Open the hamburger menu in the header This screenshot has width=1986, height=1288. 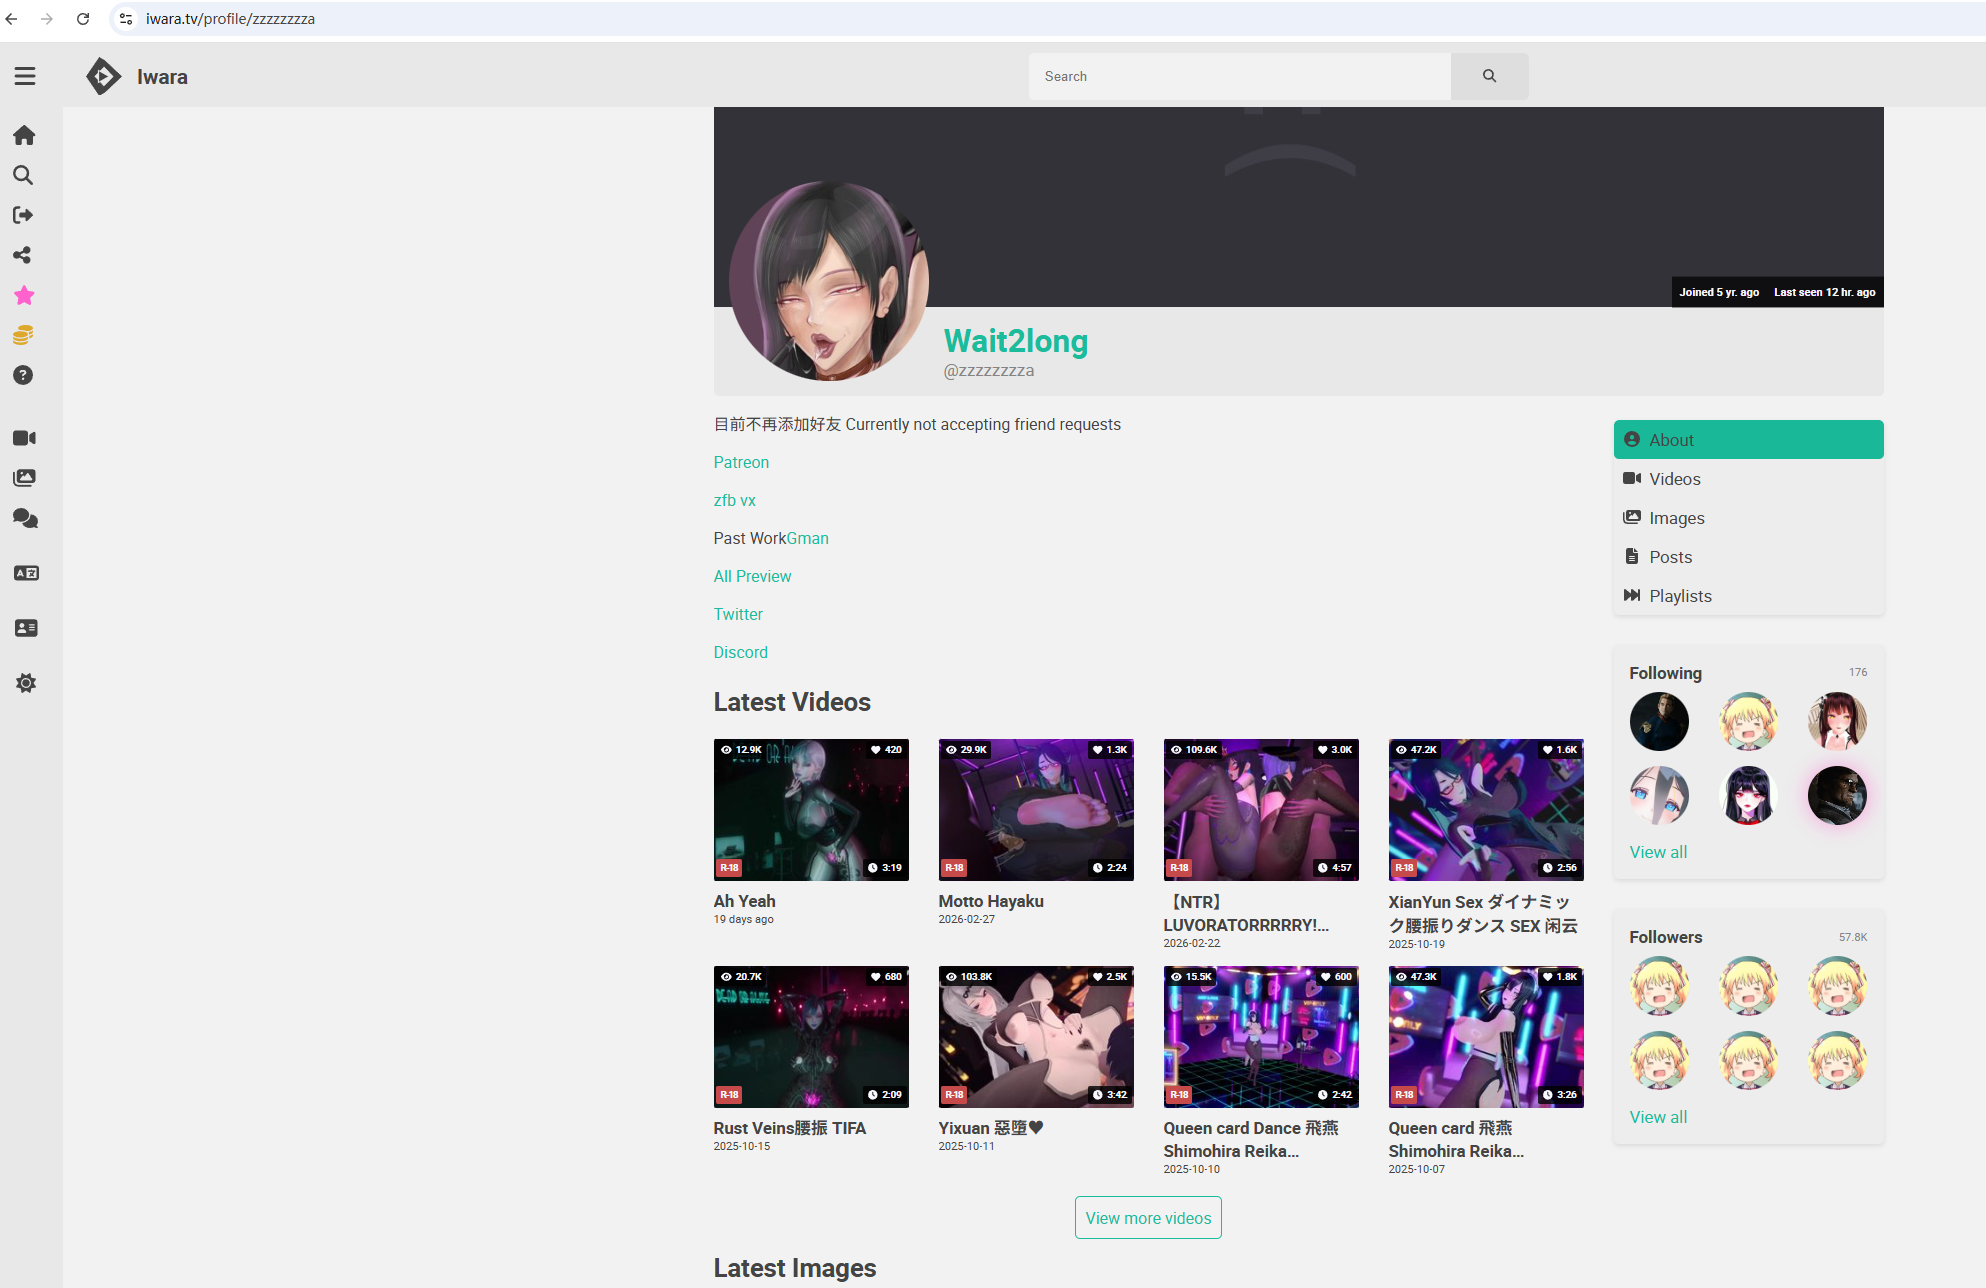coord(25,76)
